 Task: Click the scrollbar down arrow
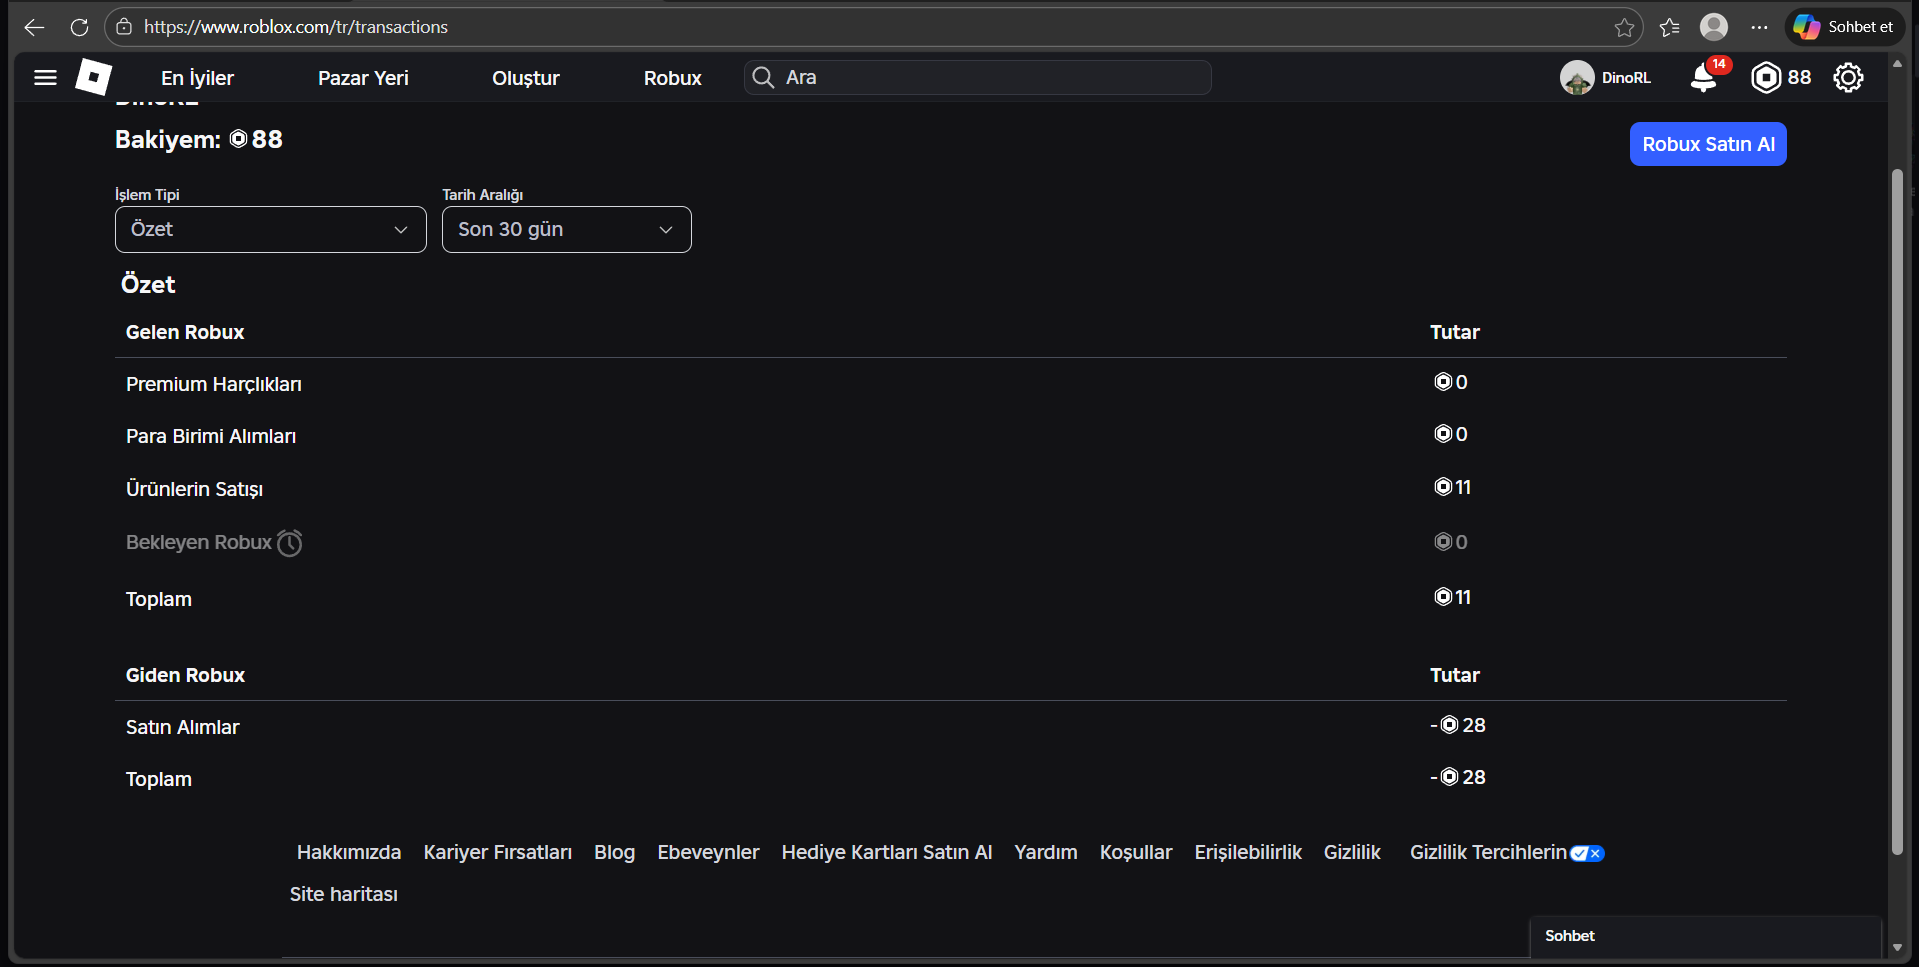pos(1897,947)
